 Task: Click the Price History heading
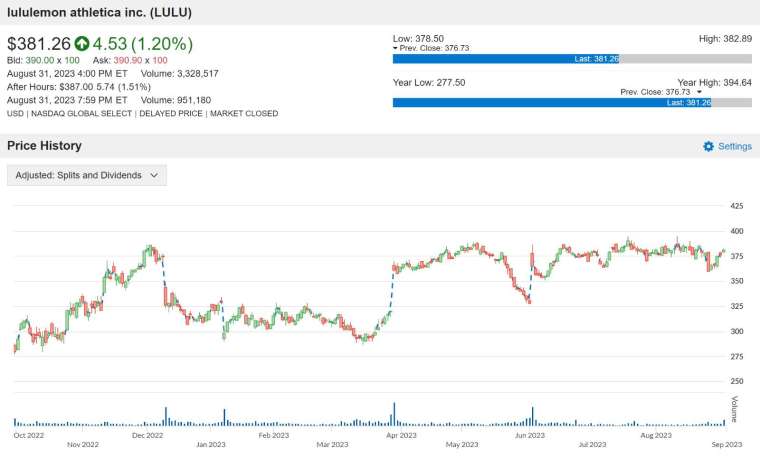(x=44, y=146)
